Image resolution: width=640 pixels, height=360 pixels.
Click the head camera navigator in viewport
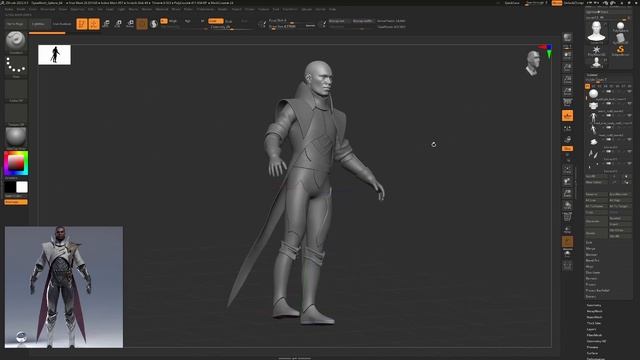(x=533, y=64)
